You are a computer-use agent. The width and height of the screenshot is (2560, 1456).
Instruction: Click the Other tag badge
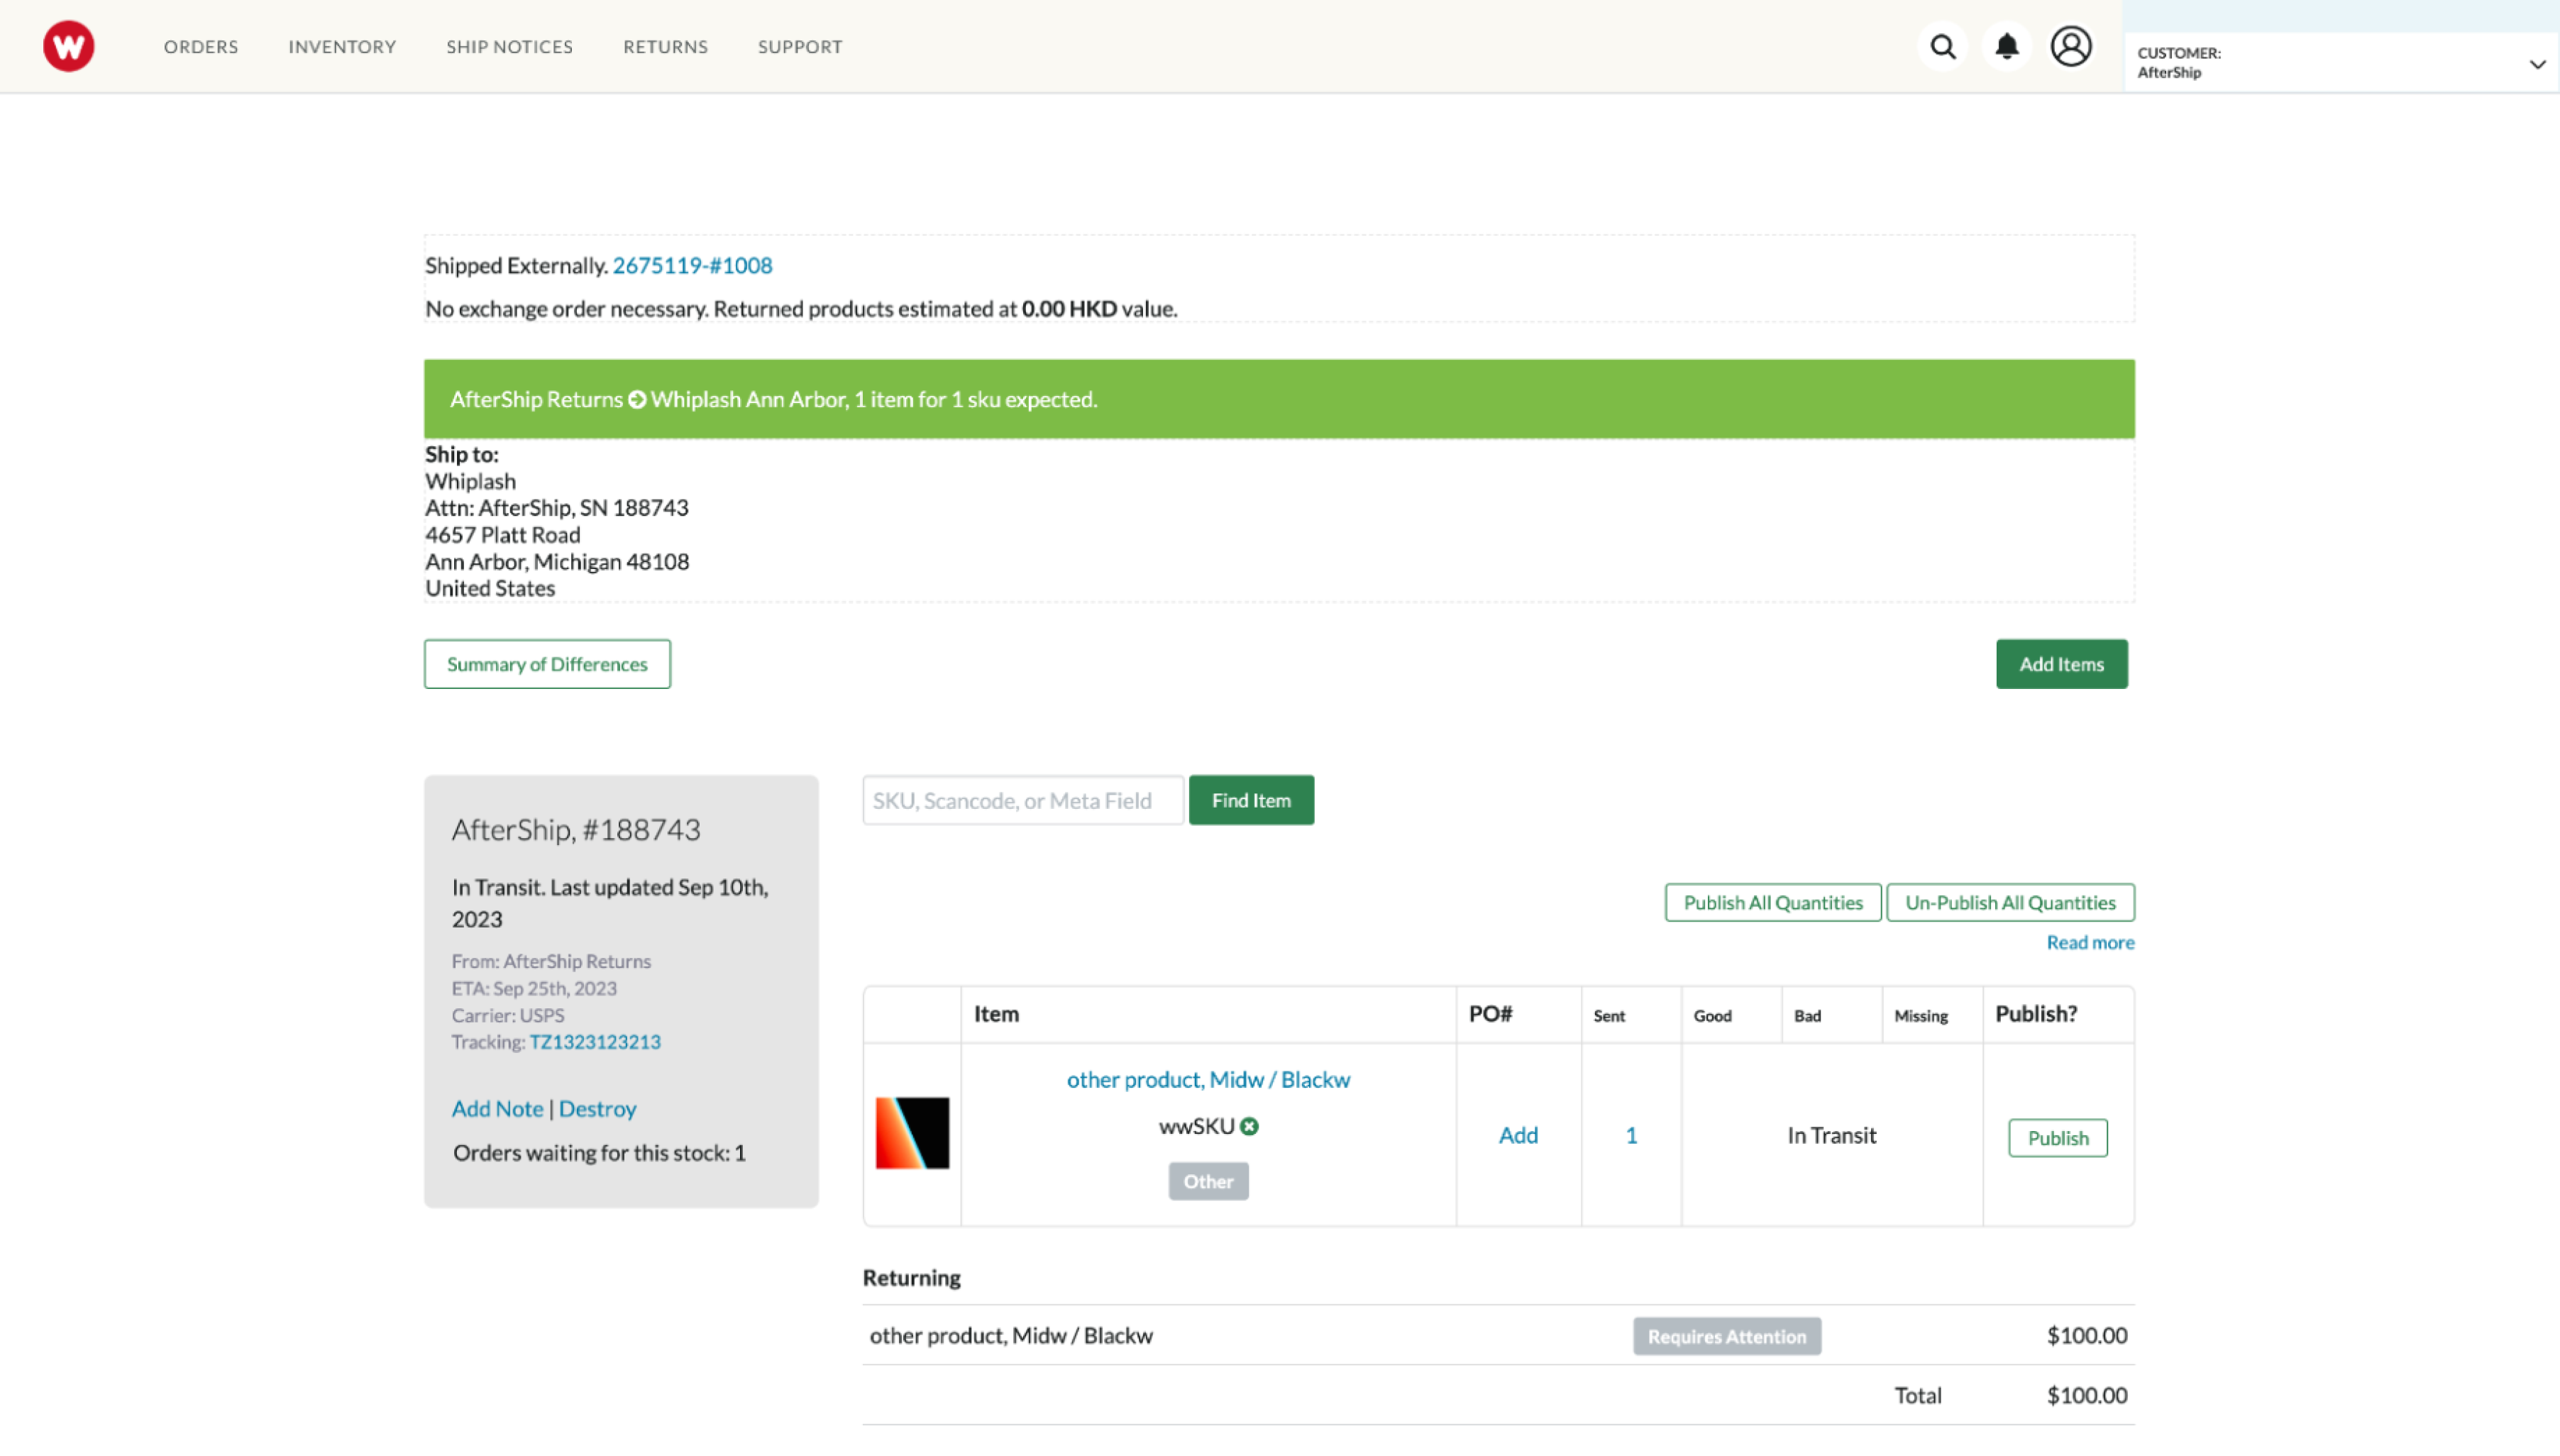(x=1208, y=1181)
